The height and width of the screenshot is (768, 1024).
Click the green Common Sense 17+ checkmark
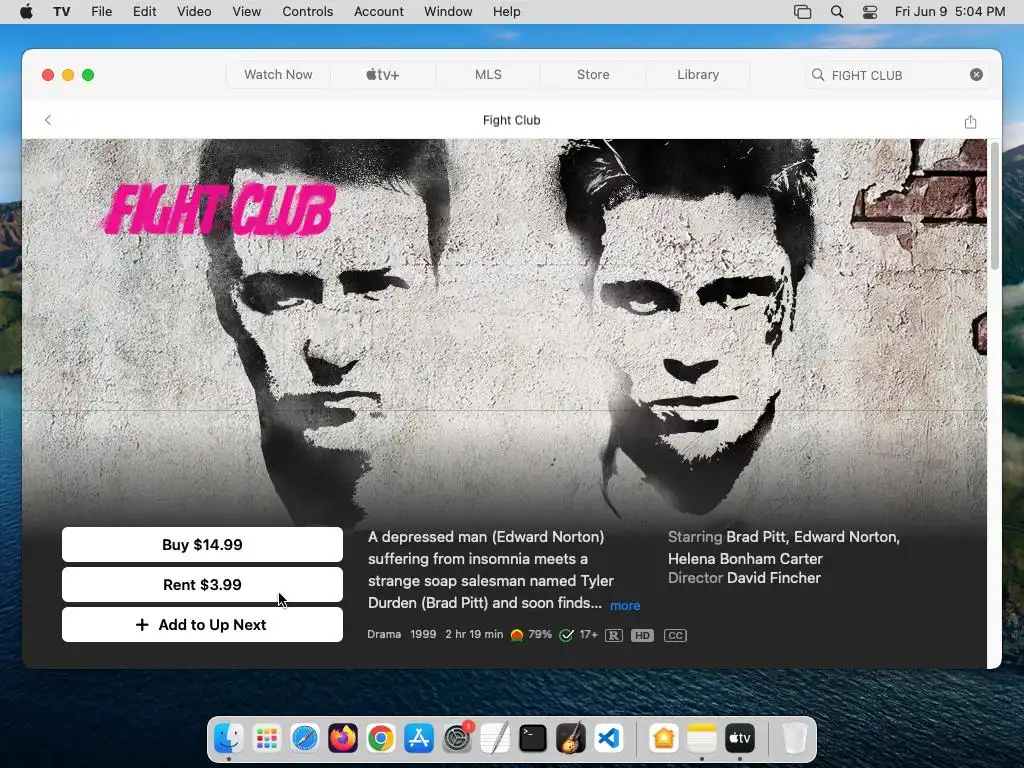(566, 635)
